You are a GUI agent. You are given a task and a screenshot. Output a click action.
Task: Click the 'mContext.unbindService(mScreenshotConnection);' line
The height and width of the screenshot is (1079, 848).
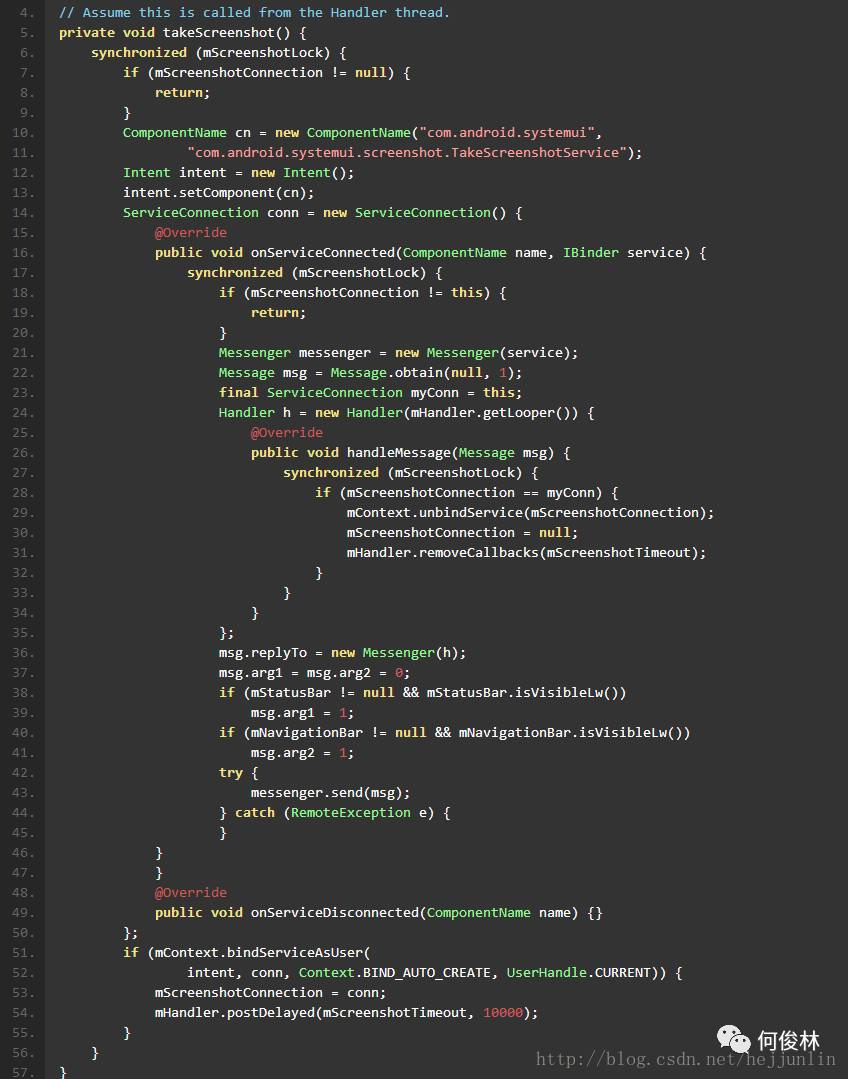click(530, 512)
